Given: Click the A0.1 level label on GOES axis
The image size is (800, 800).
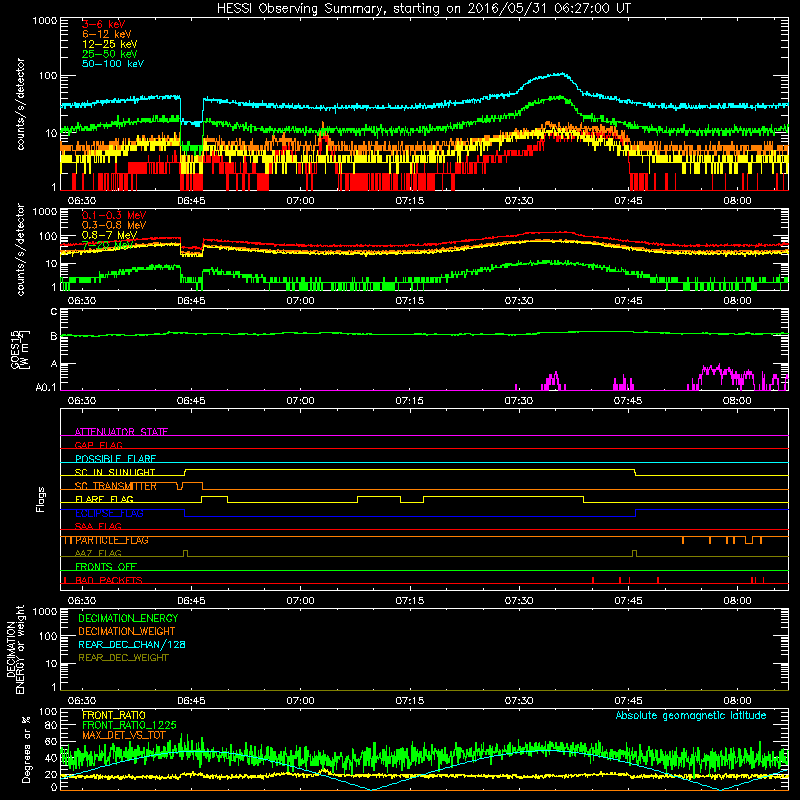Looking at the screenshot, I should click(46, 388).
